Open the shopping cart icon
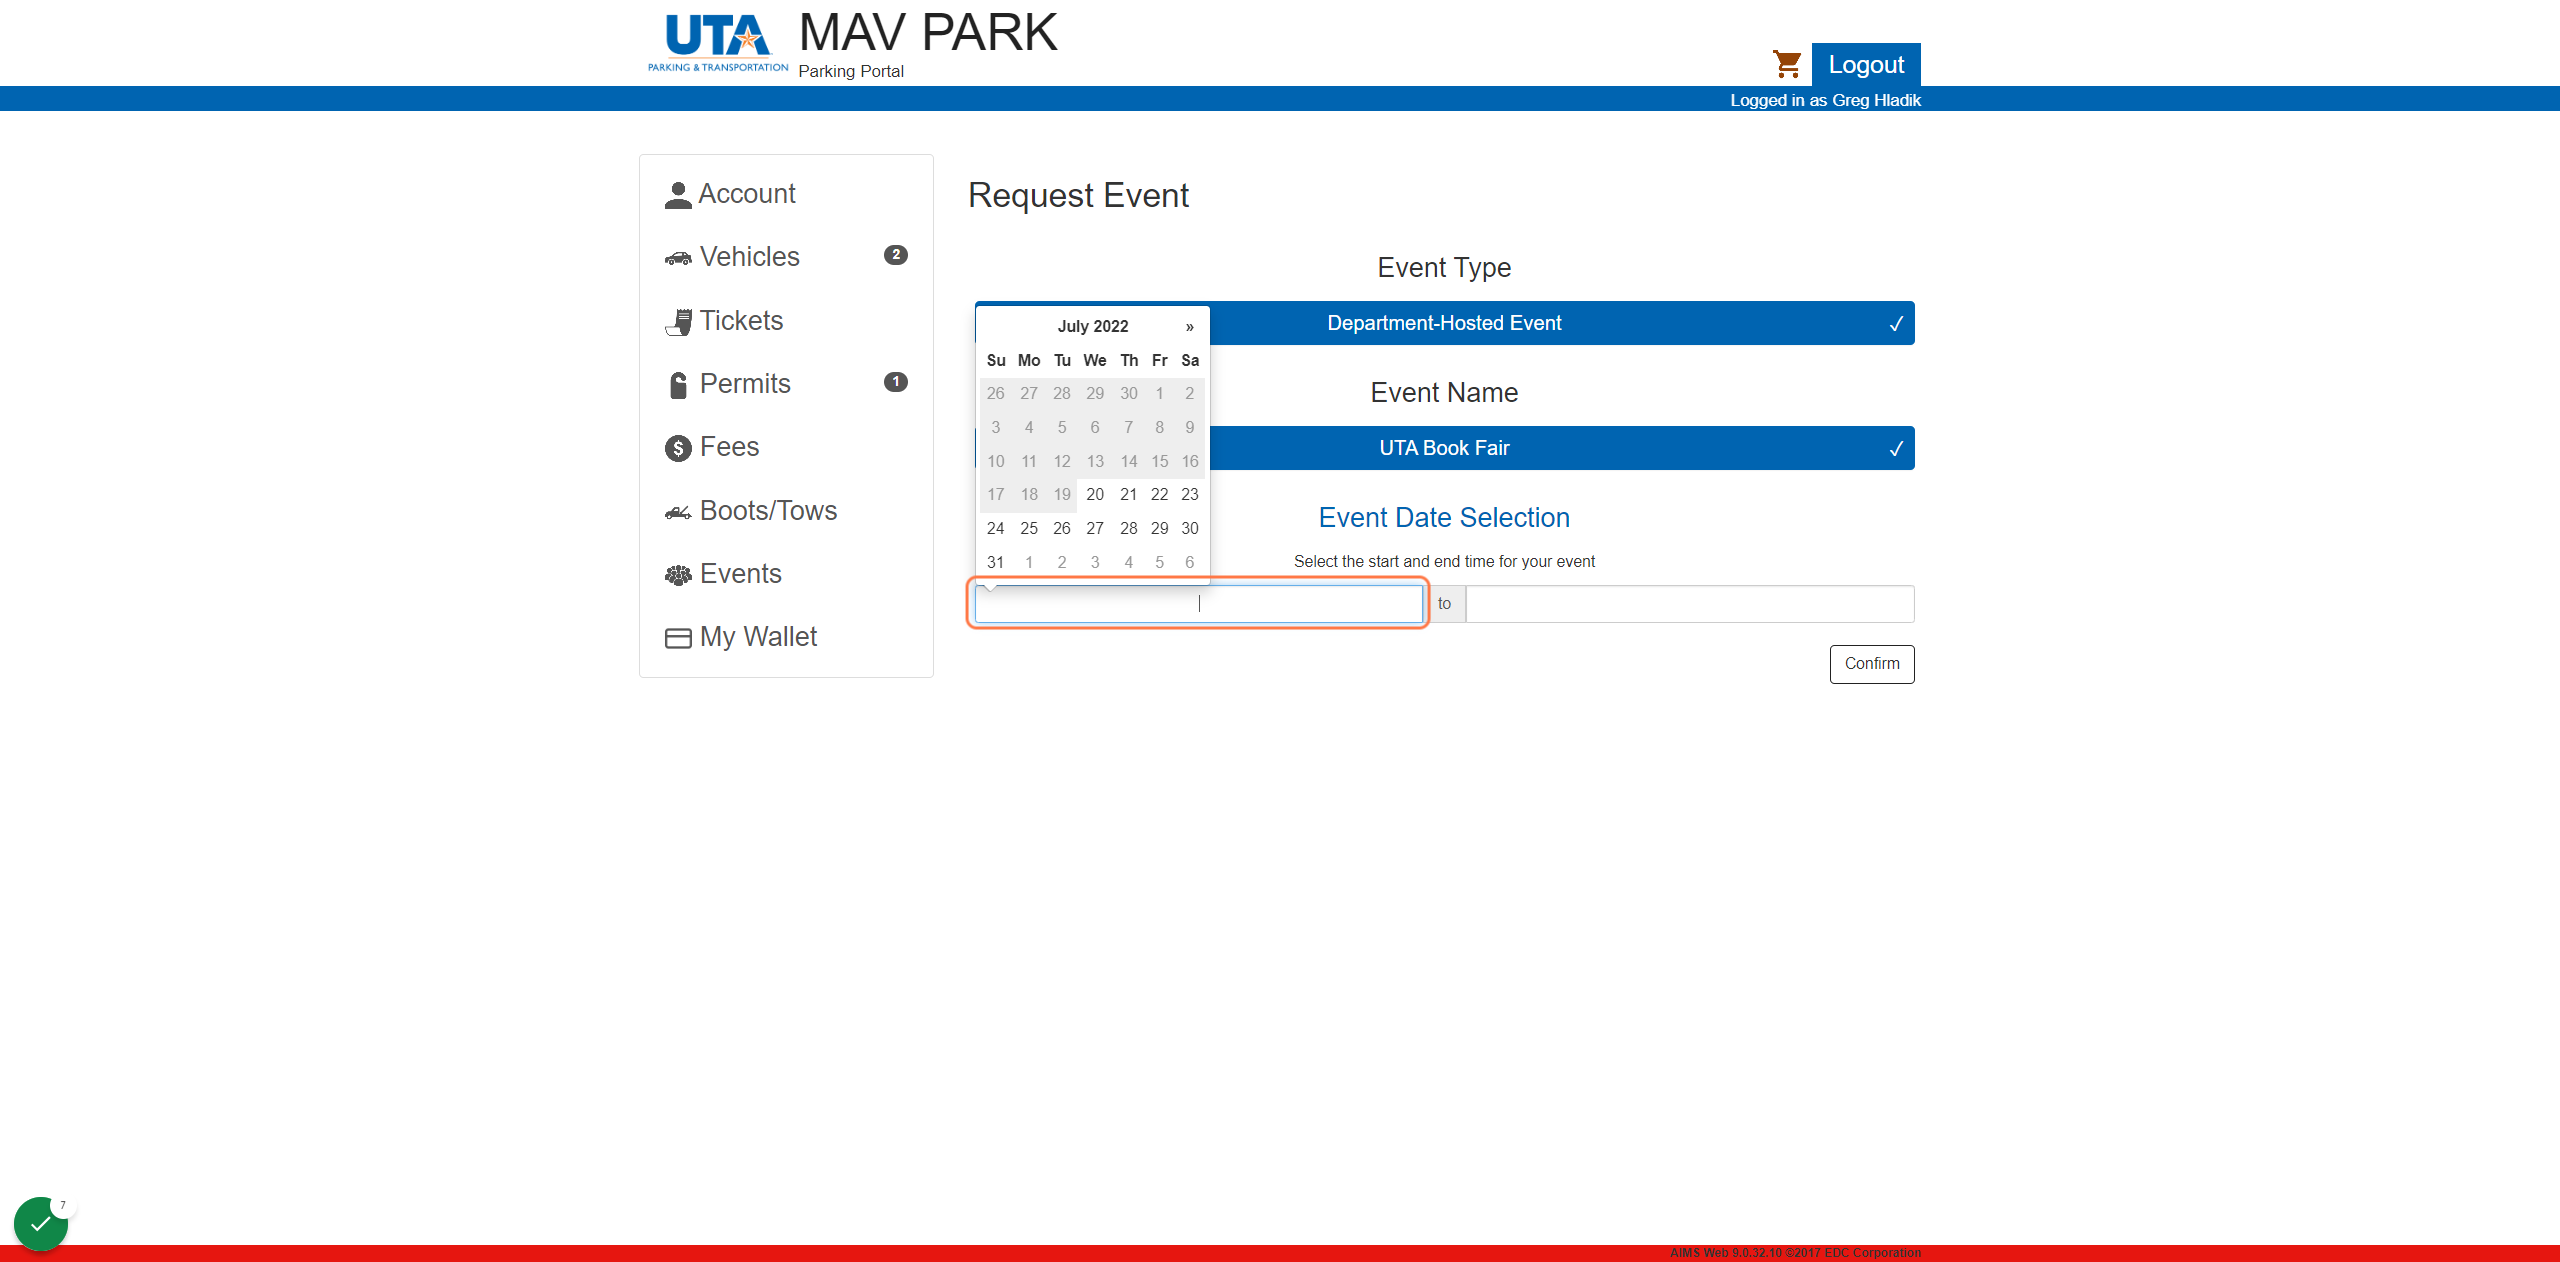This screenshot has height=1262, width=2560. [1786, 64]
